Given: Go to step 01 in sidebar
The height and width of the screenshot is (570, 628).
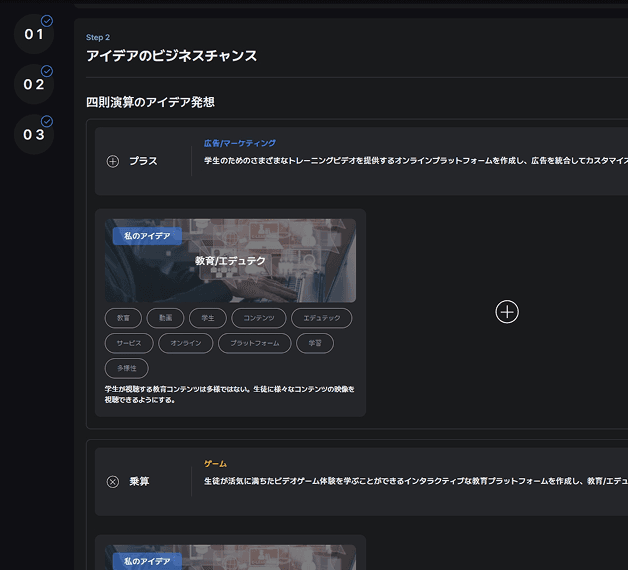Looking at the screenshot, I should pyautogui.click(x=34, y=34).
